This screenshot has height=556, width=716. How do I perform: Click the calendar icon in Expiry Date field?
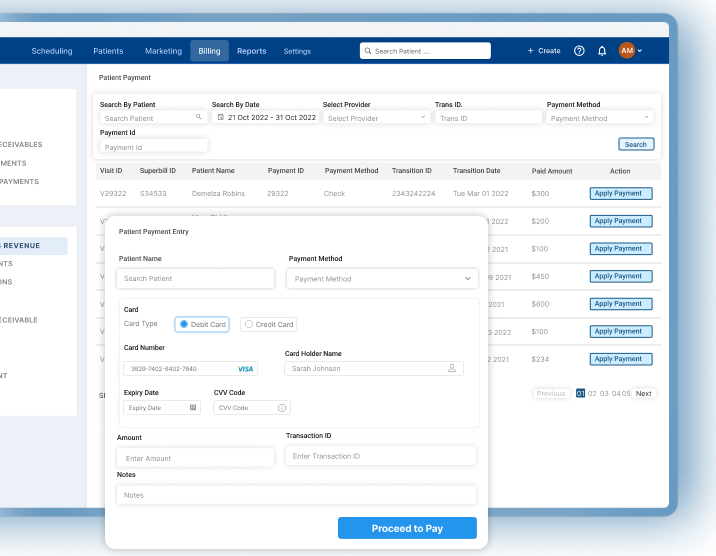point(193,407)
